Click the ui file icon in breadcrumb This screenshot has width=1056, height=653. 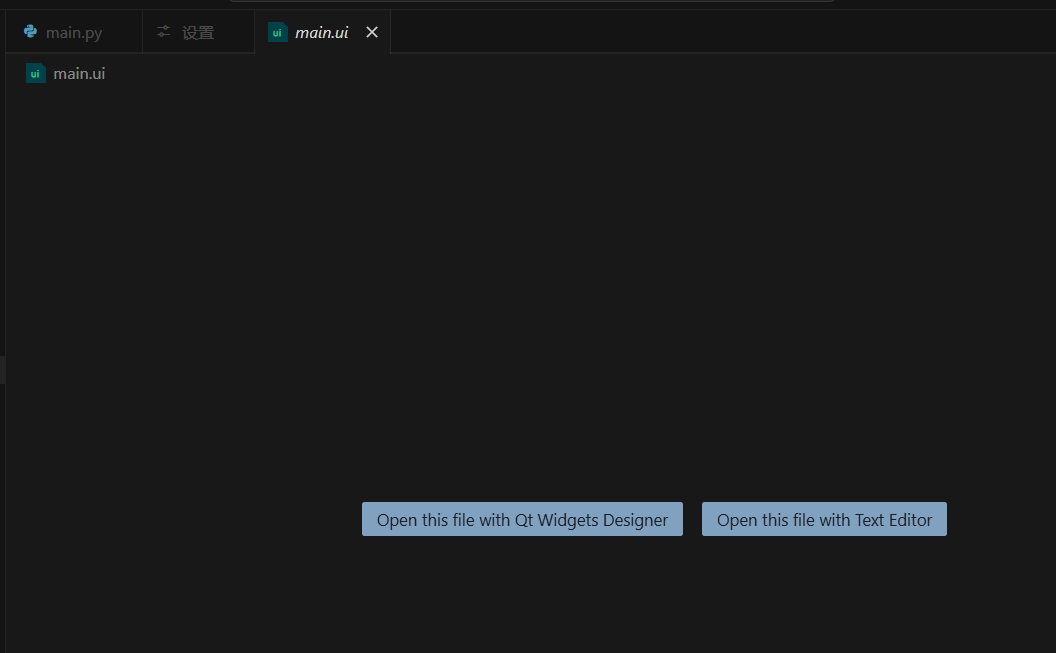coord(35,73)
